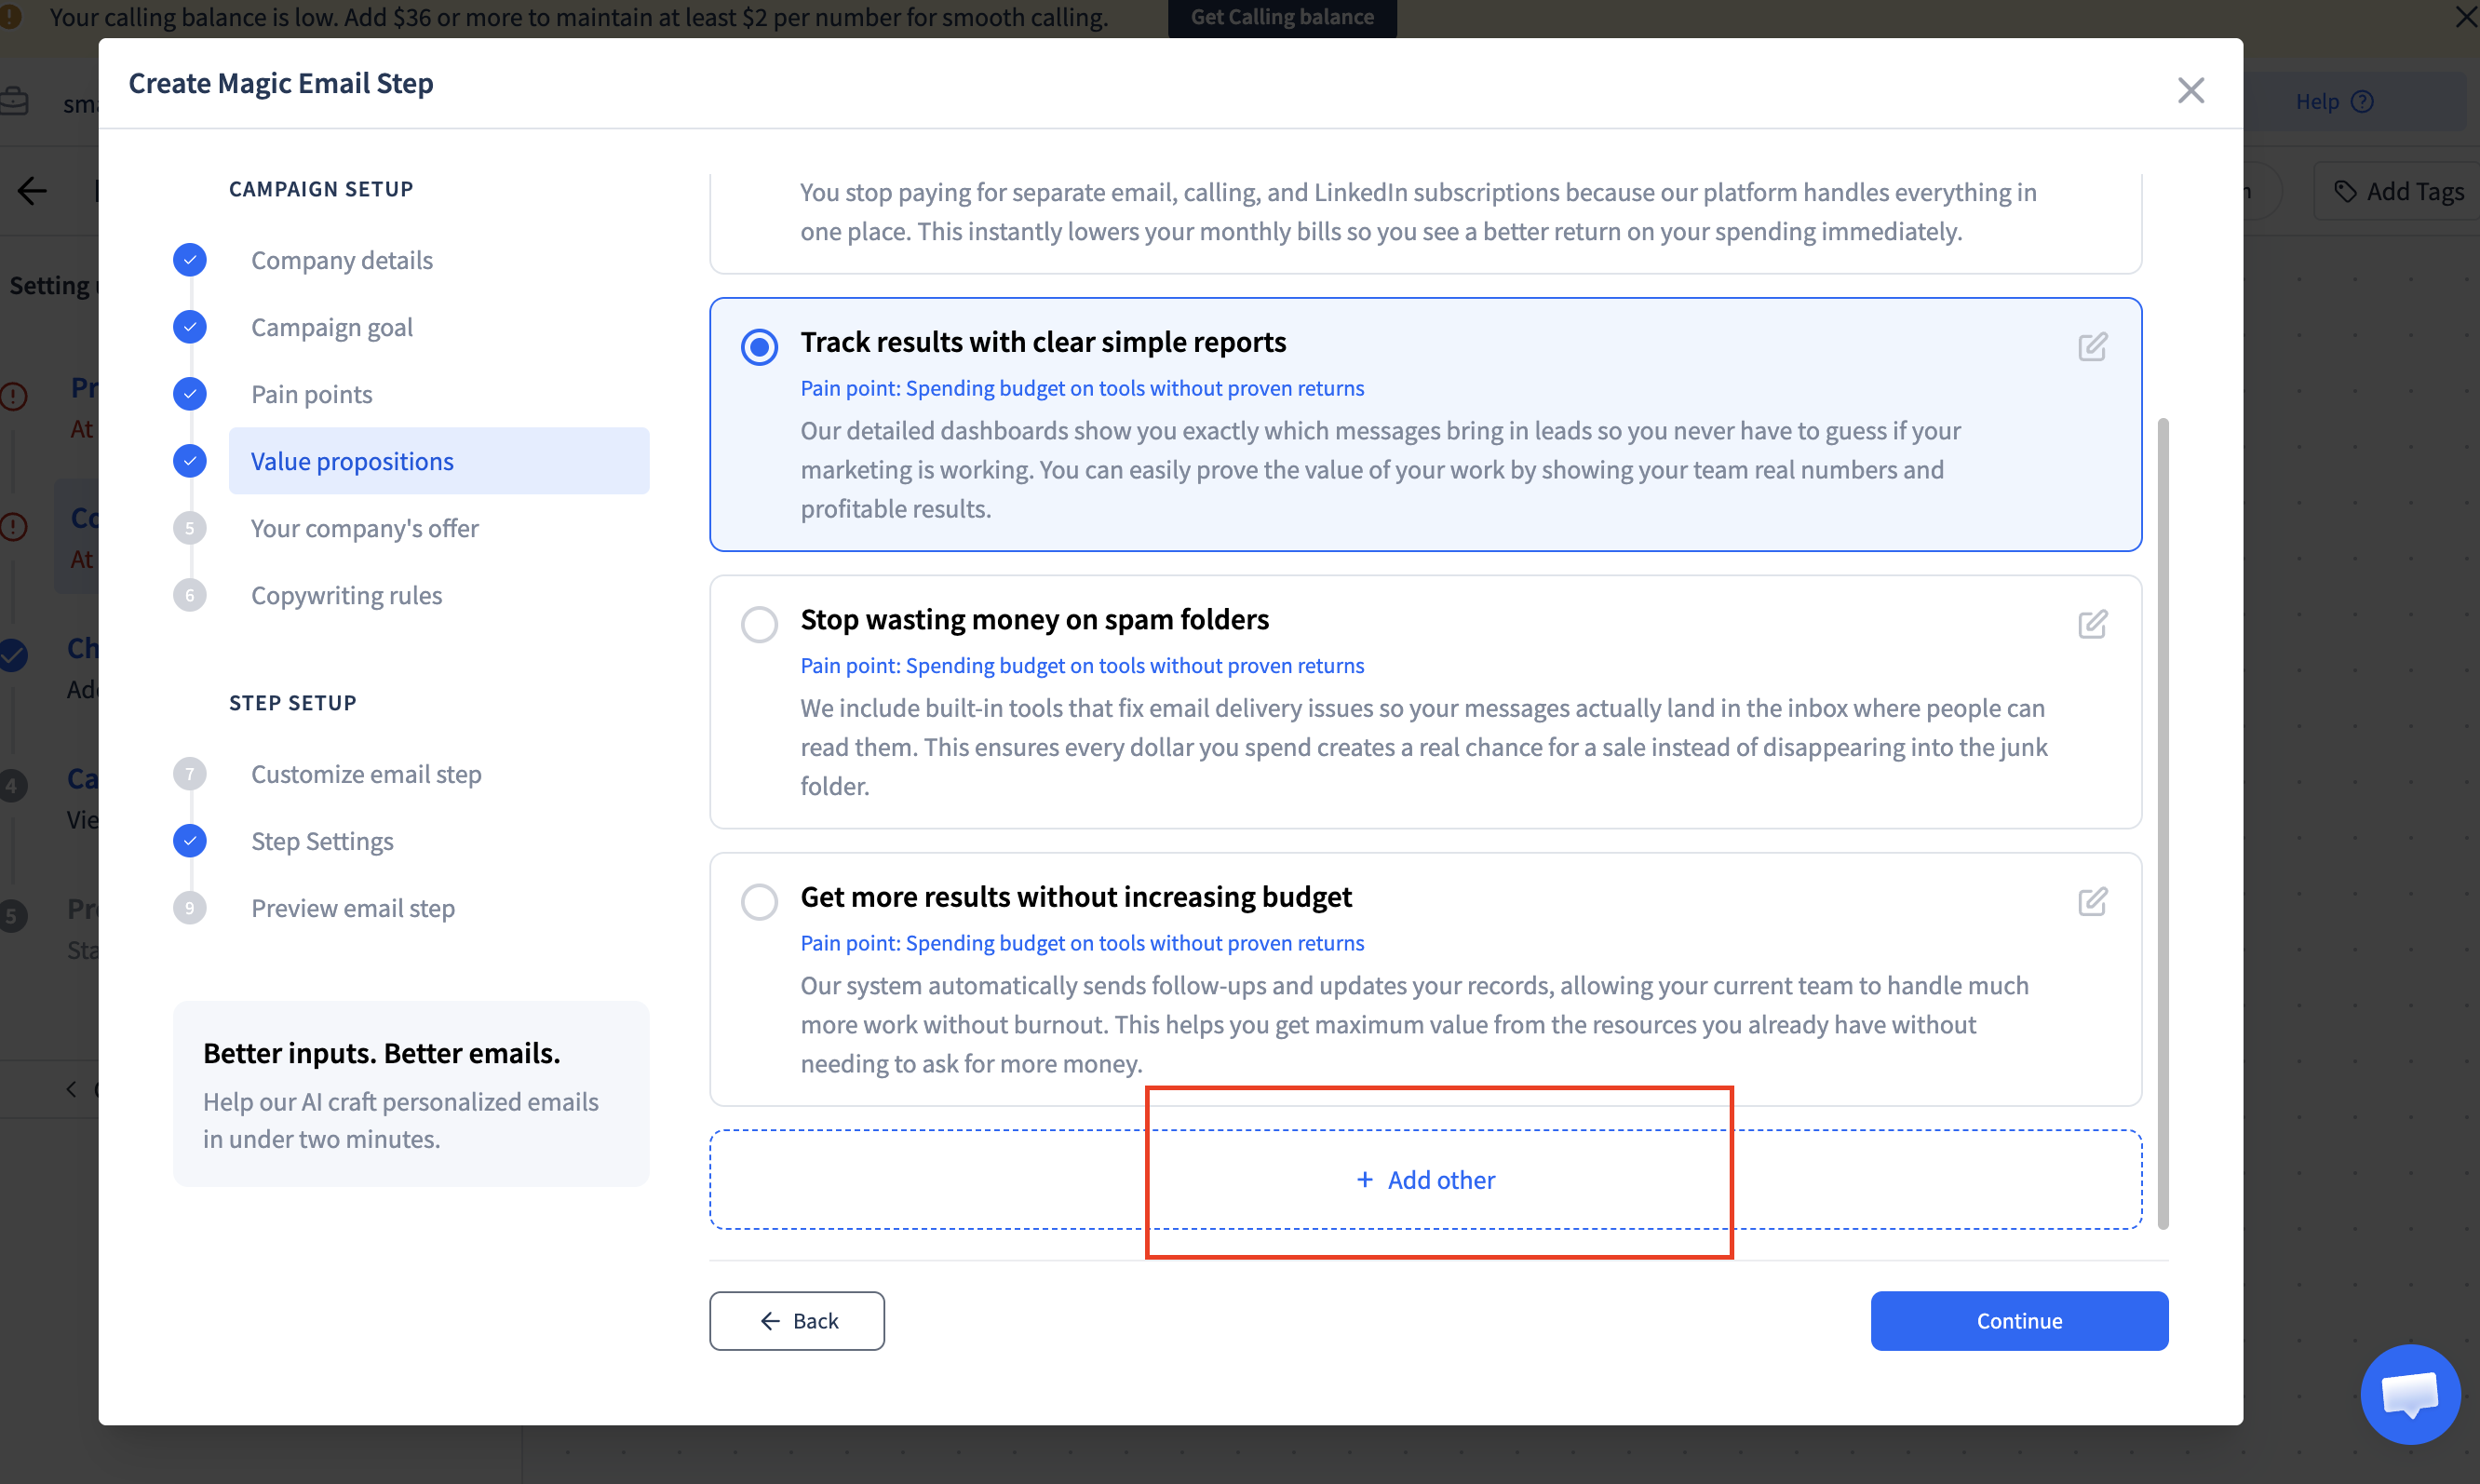Select Stop wasting money on spam radio
2480x1484 pixels.
point(759,624)
